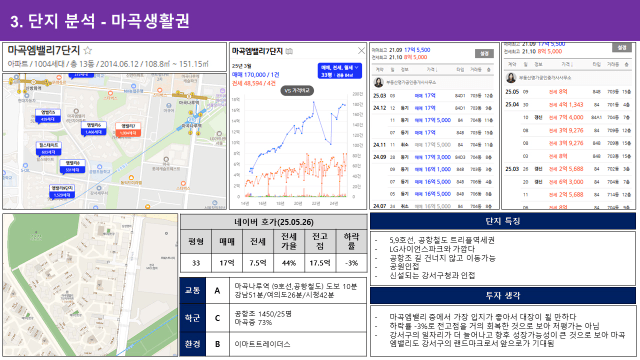Click the 33 평형 cell
Viewport: 640px width, 360px height.
coord(196,263)
